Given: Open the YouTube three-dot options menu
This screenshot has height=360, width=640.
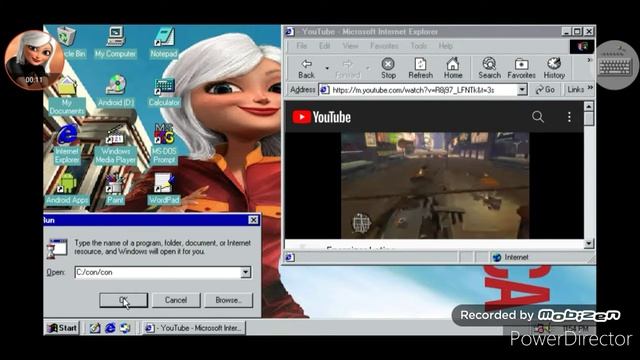Looking at the screenshot, I should 569,117.
